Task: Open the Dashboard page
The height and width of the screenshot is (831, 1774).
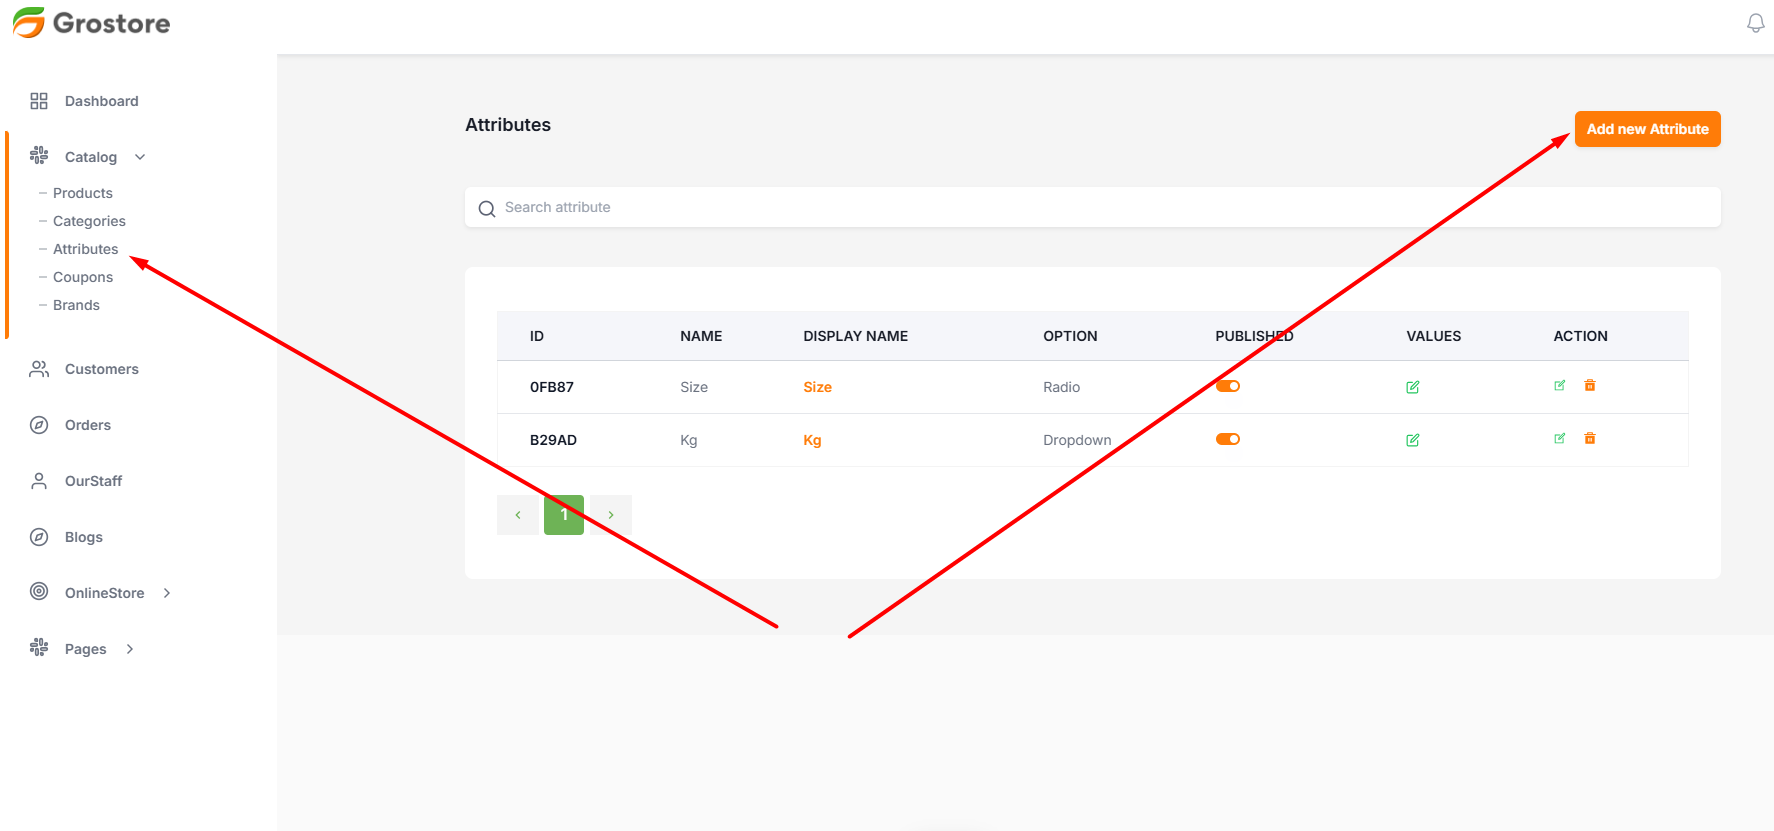Action: pyautogui.click(x=101, y=101)
